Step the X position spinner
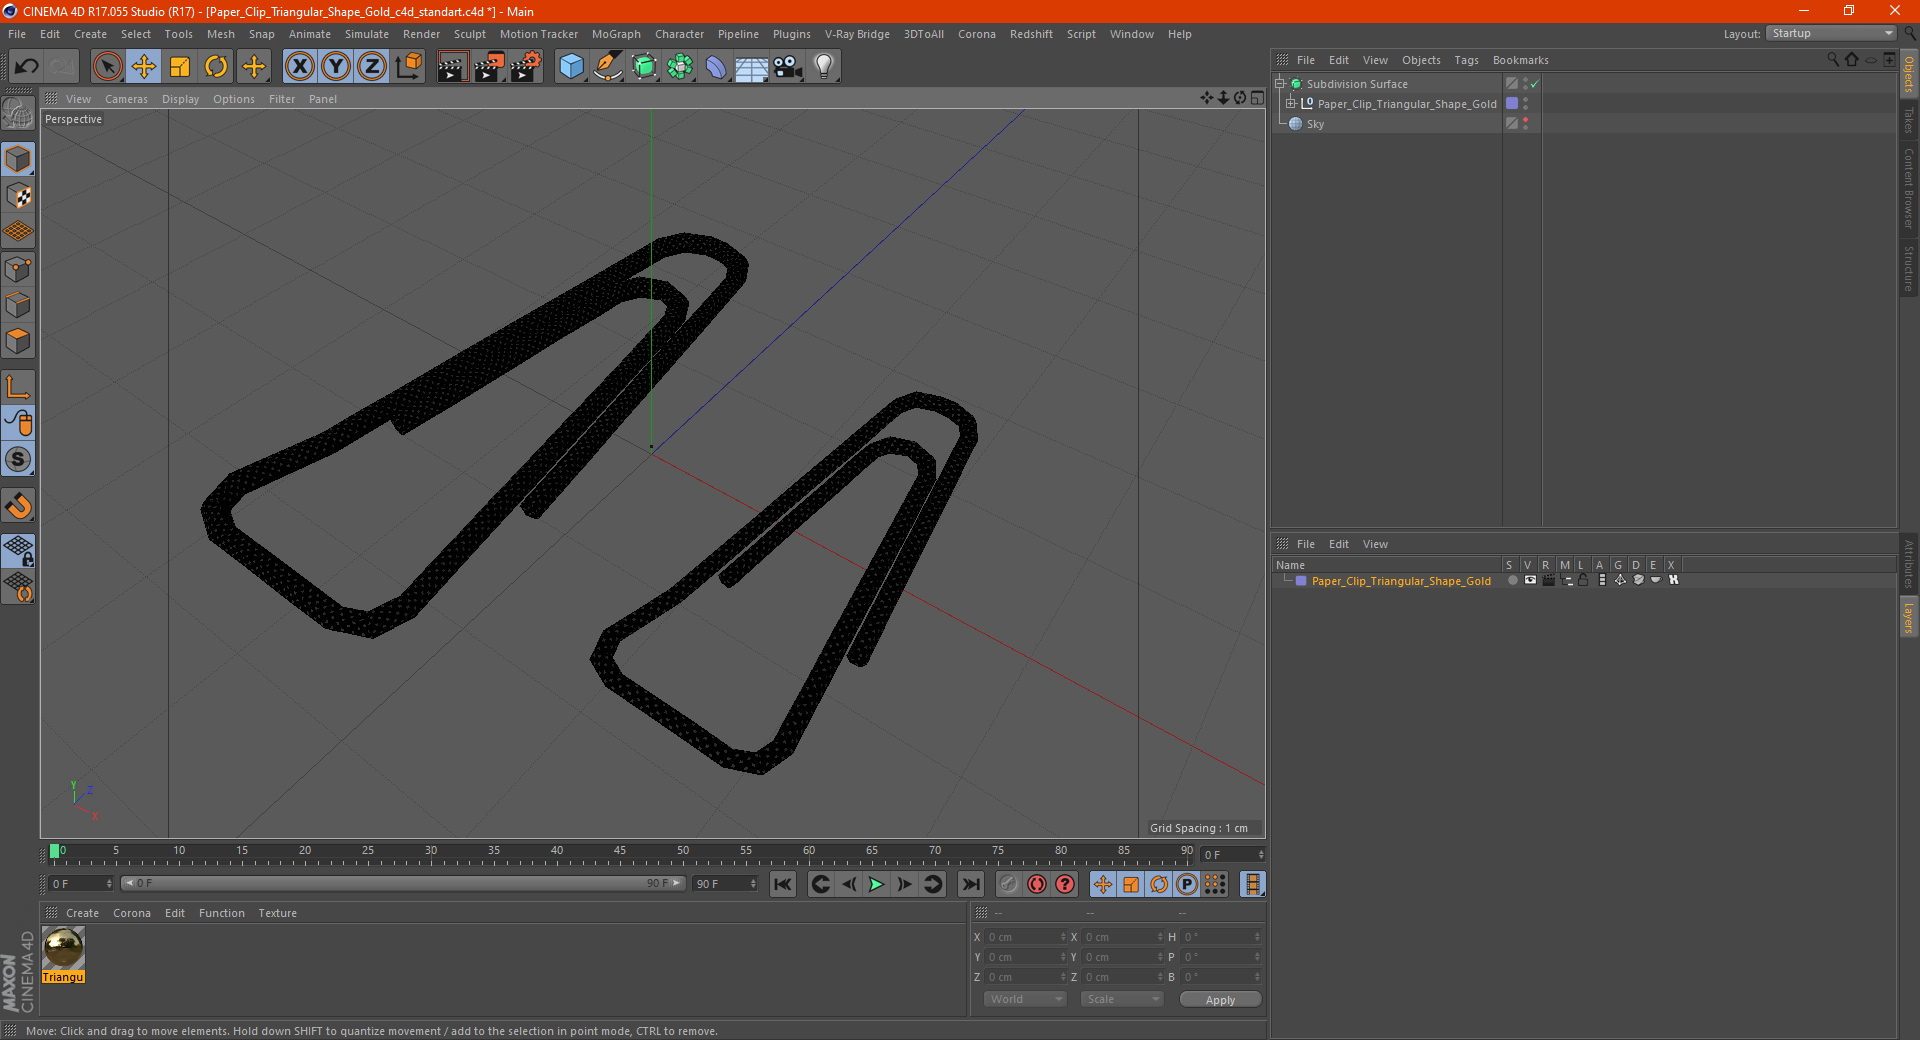The height and width of the screenshot is (1040, 1920). (x=1063, y=937)
